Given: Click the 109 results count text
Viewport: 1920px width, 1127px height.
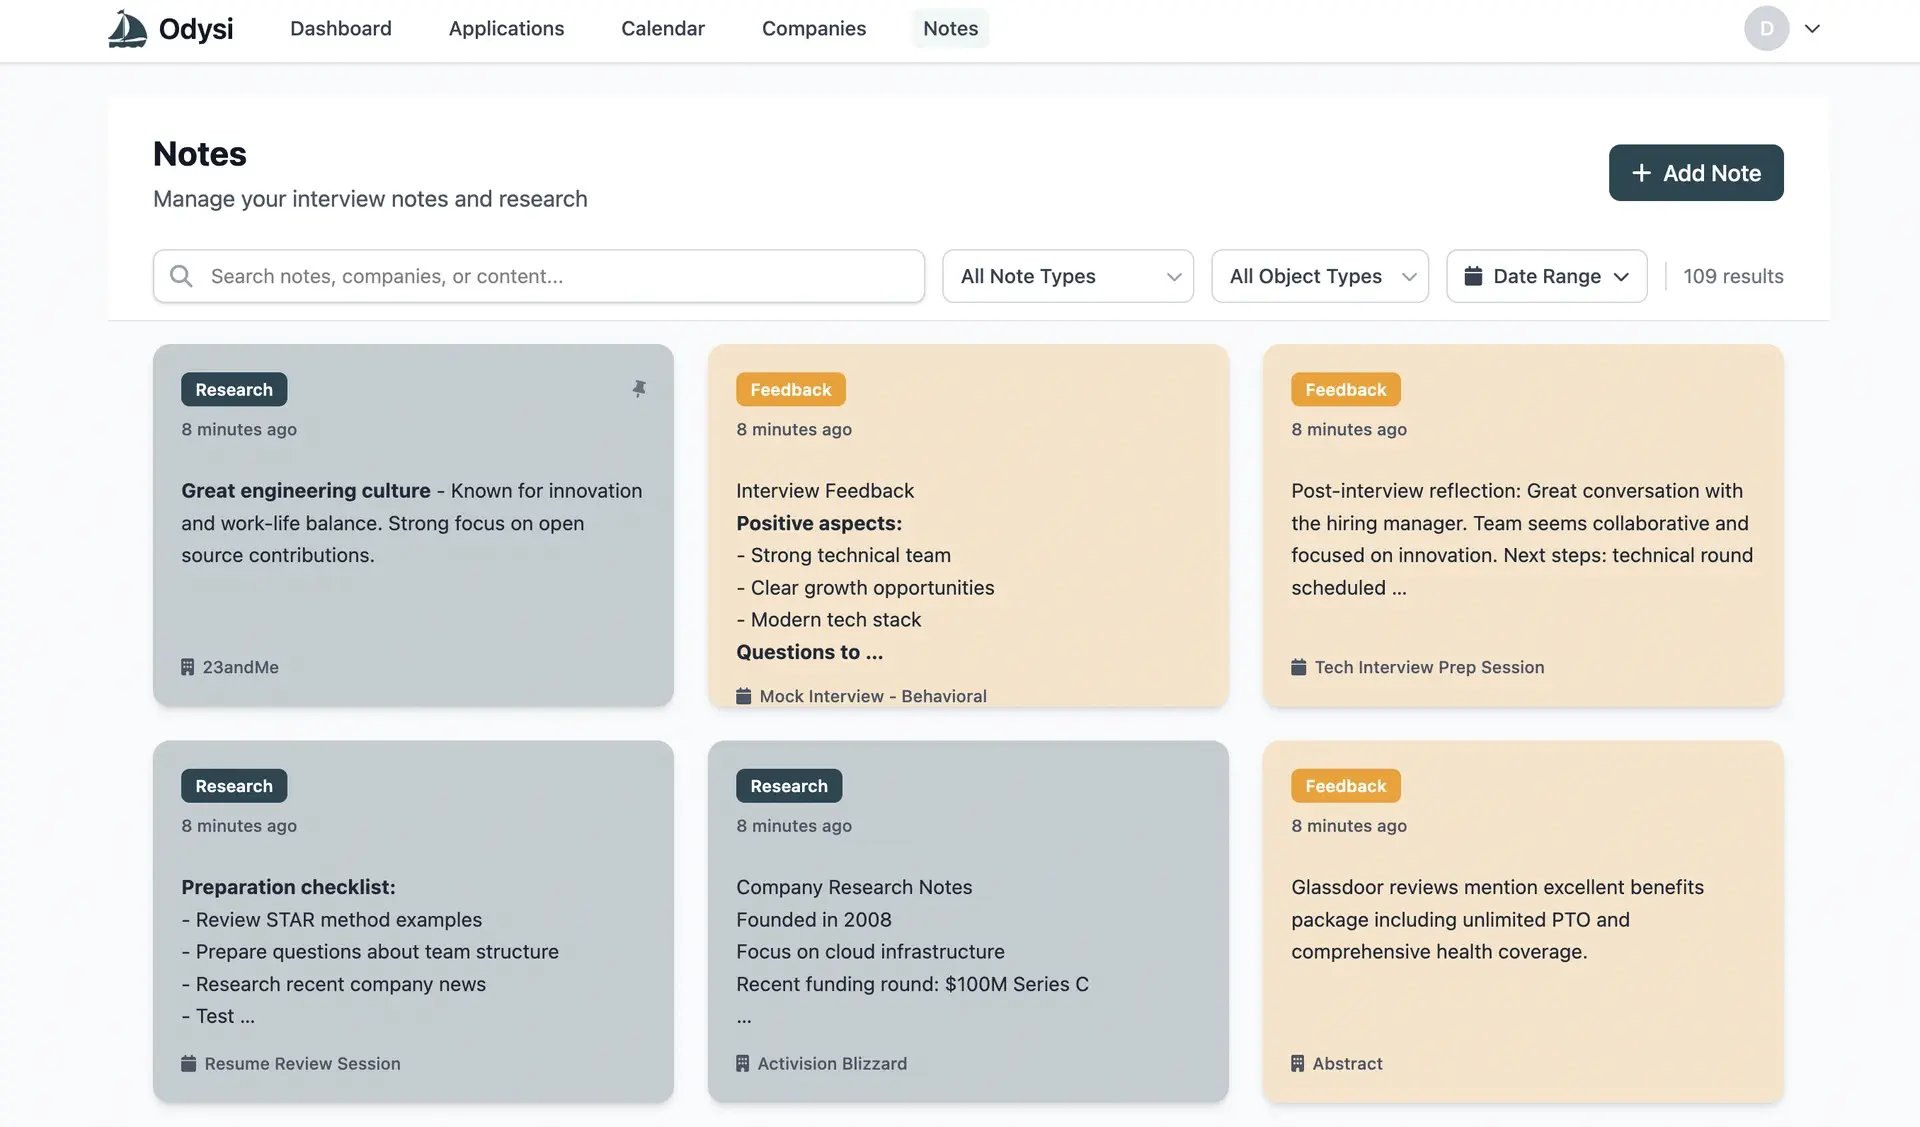Looking at the screenshot, I should 1733,276.
